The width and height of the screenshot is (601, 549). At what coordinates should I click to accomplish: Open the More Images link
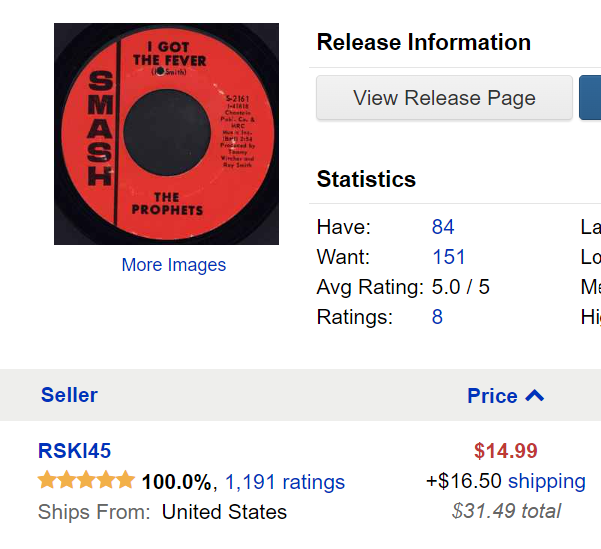(x=174, y=265)
